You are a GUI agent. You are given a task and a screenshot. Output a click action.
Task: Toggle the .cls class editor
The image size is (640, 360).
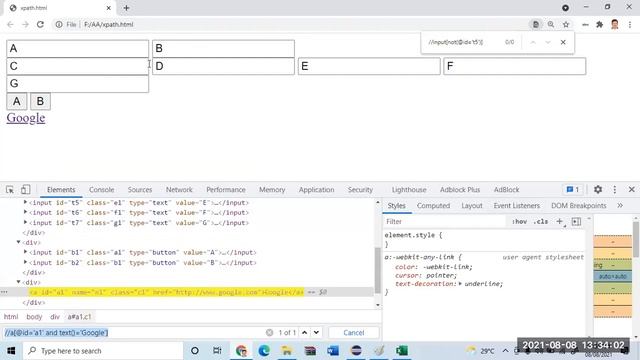coord(541,221)
